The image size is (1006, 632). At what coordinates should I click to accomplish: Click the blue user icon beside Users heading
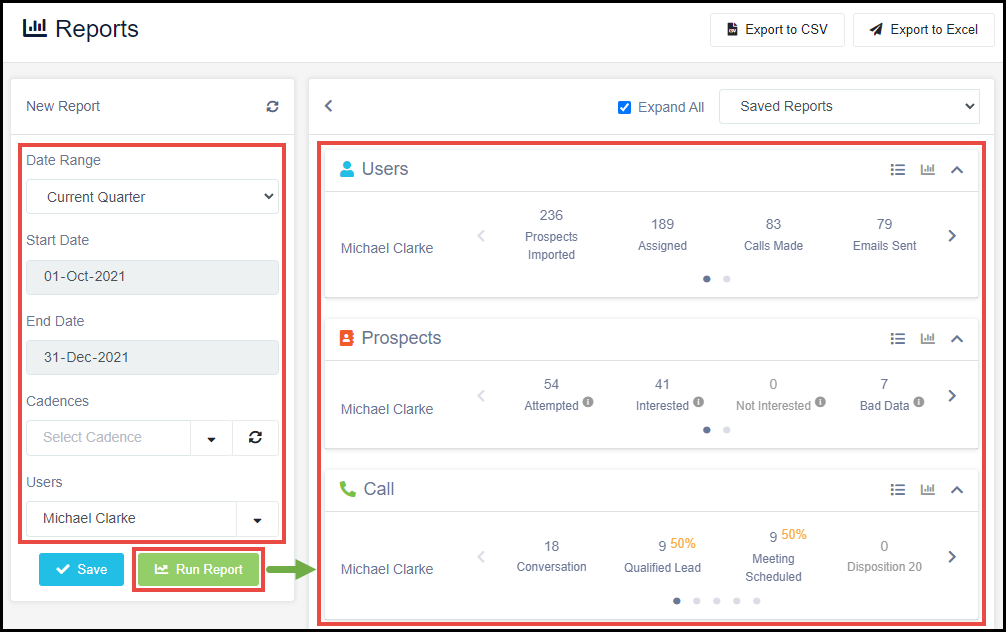pos(347,169)
